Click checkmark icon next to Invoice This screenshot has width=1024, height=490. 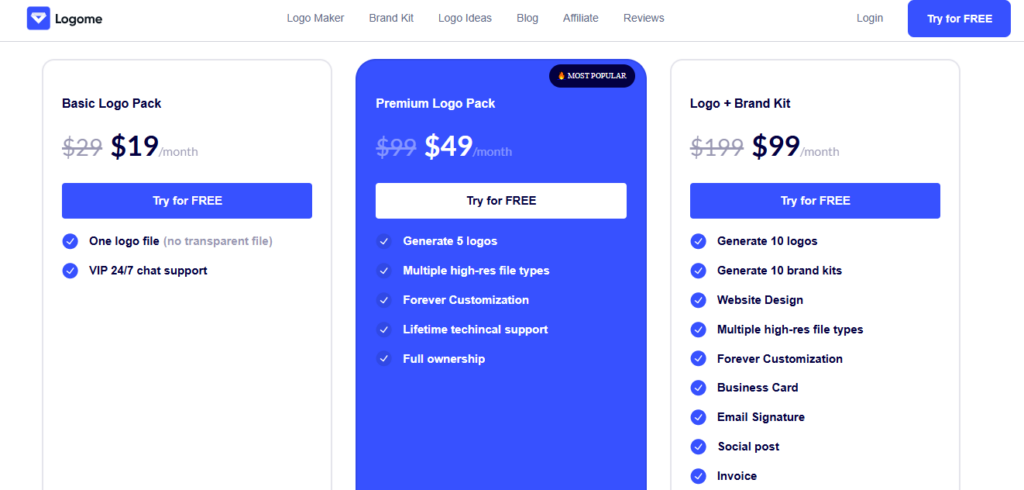point(698,476)
